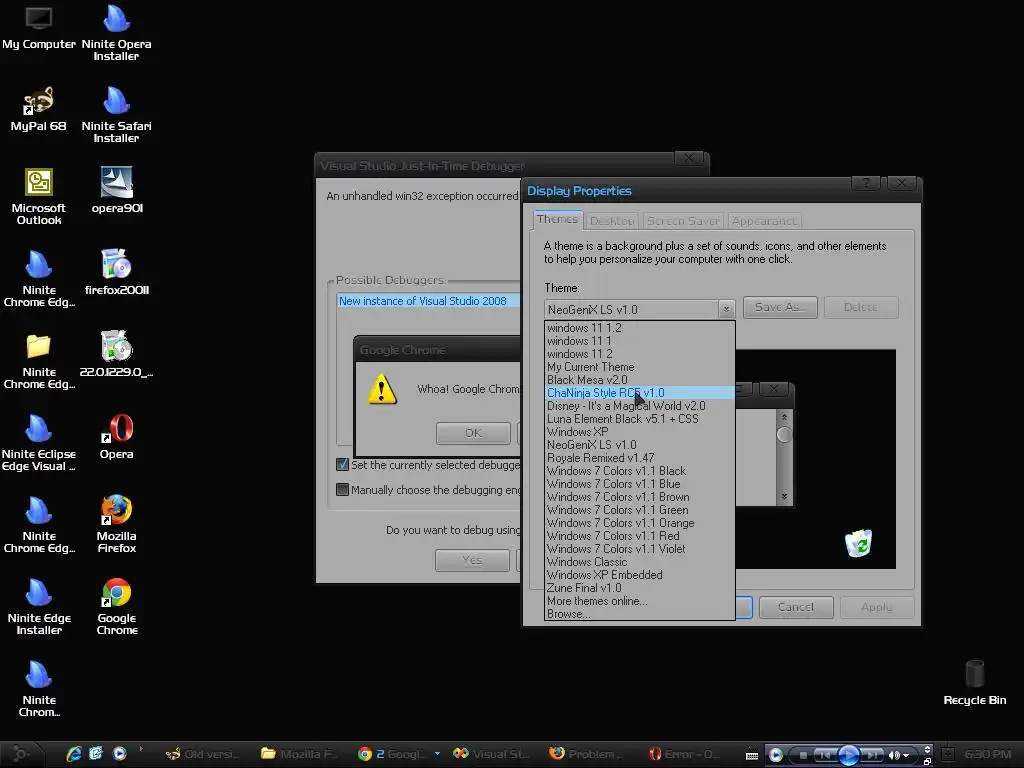The height and width of the screenshot is (768, 1024).
Task: Select Black Mesa v2.0 theme
Action: (640, 380)
